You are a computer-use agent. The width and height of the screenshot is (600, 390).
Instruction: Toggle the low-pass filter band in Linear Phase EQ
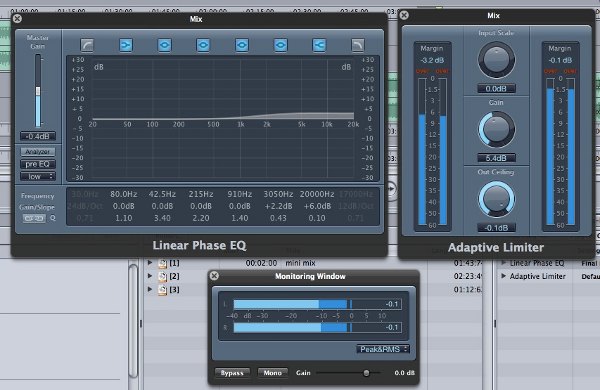coord(358,45)
